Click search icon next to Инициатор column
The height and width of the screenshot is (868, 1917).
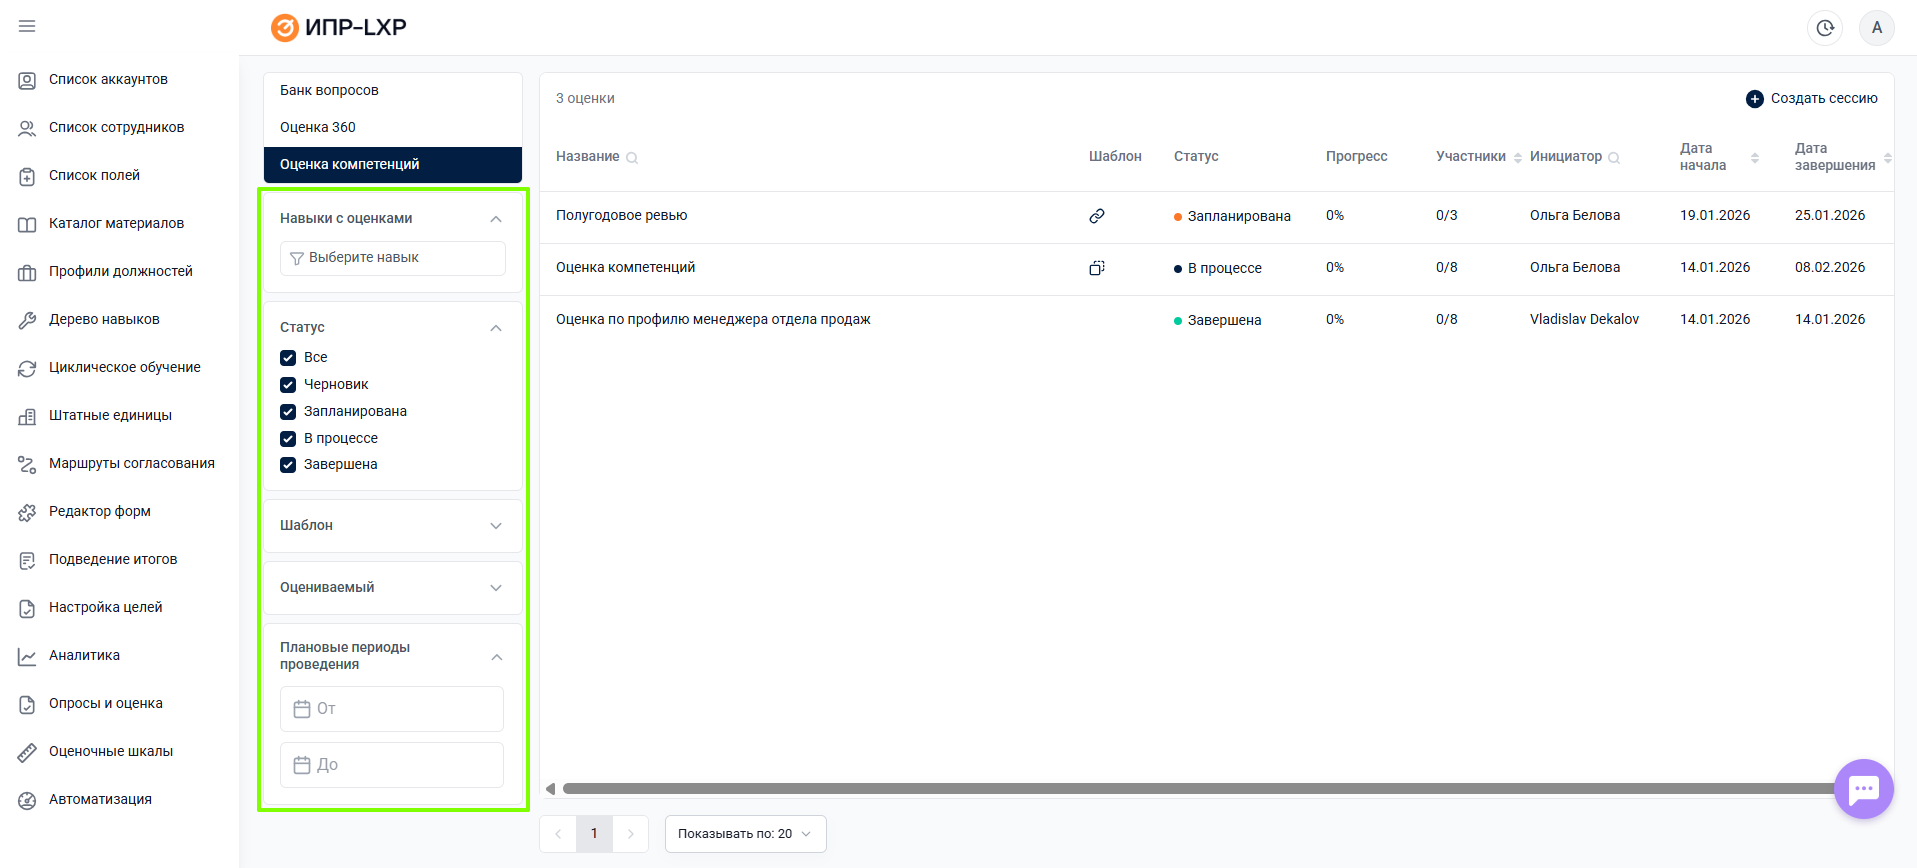1614,158
